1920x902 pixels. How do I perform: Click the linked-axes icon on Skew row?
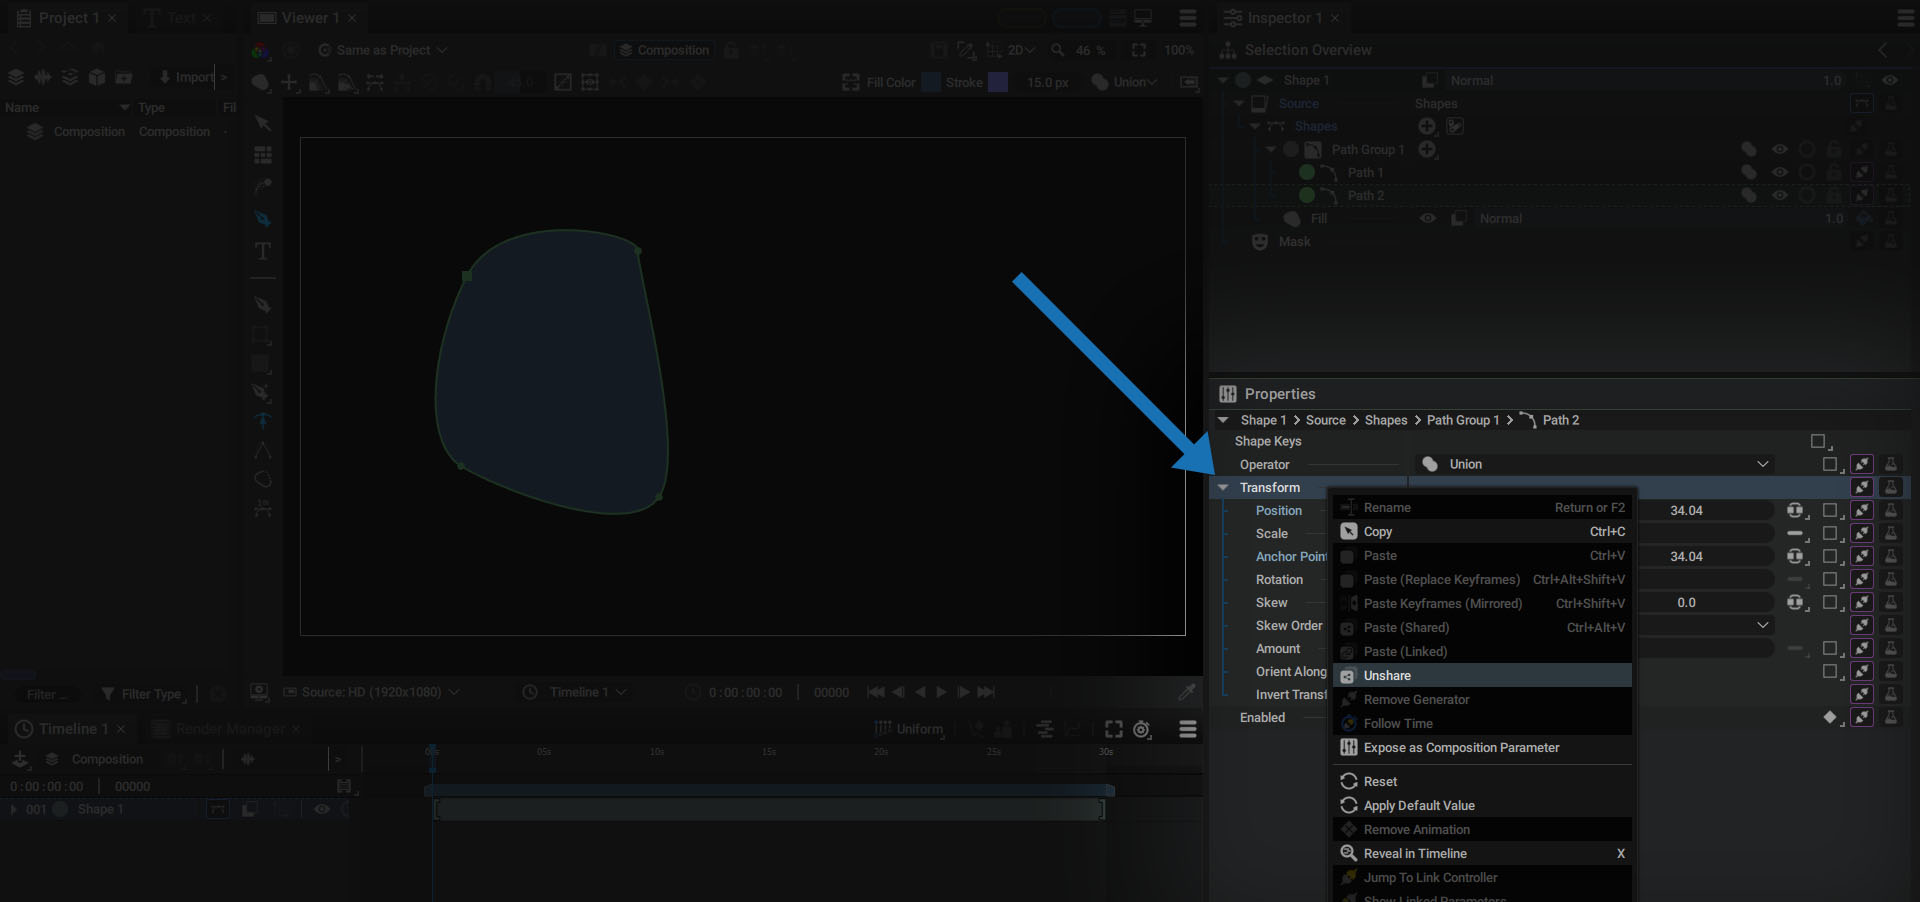[1796, 602]
